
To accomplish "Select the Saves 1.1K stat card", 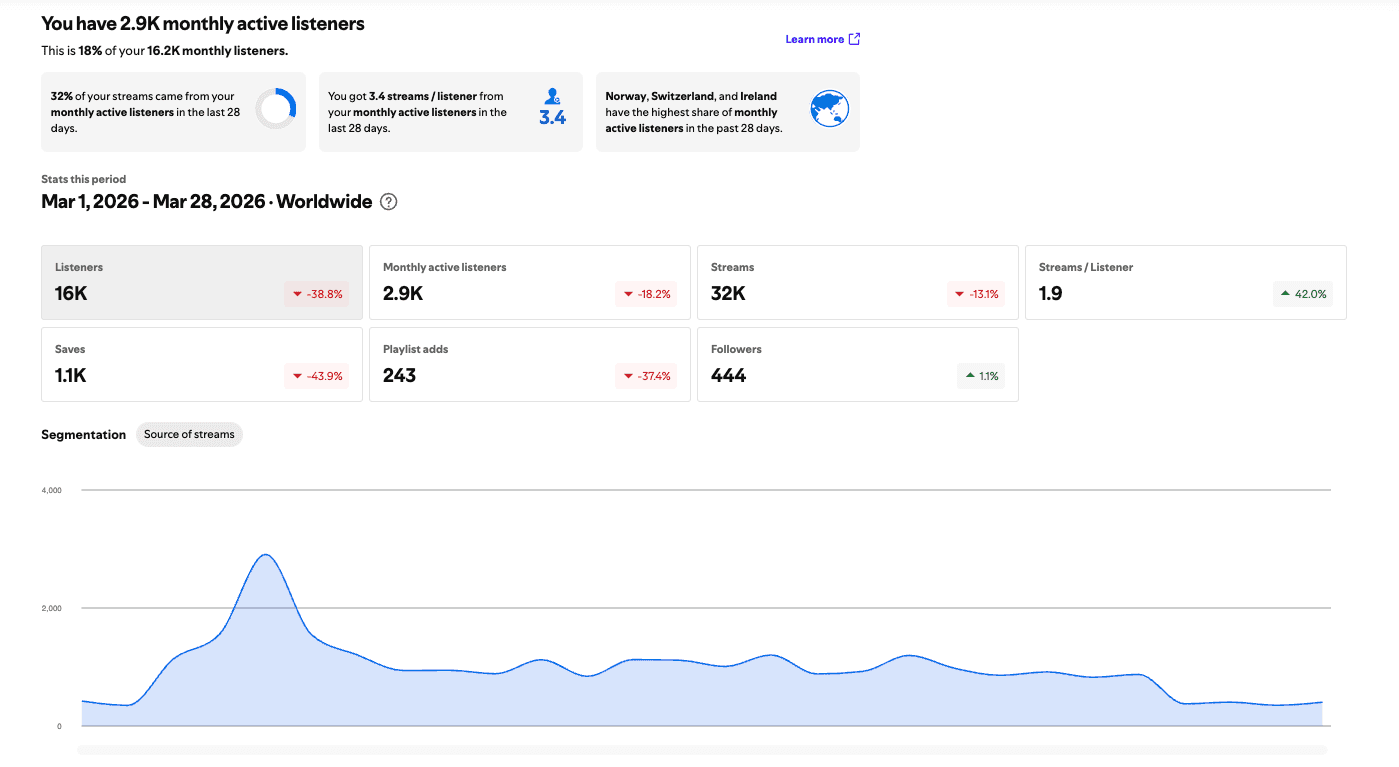I will [x=202, y=365].
